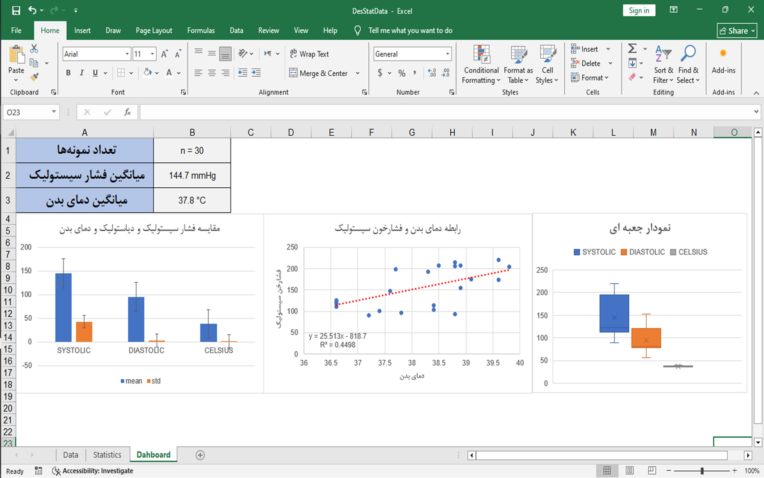
Task: Click the Percent Style icon
Action: [401, 73]
